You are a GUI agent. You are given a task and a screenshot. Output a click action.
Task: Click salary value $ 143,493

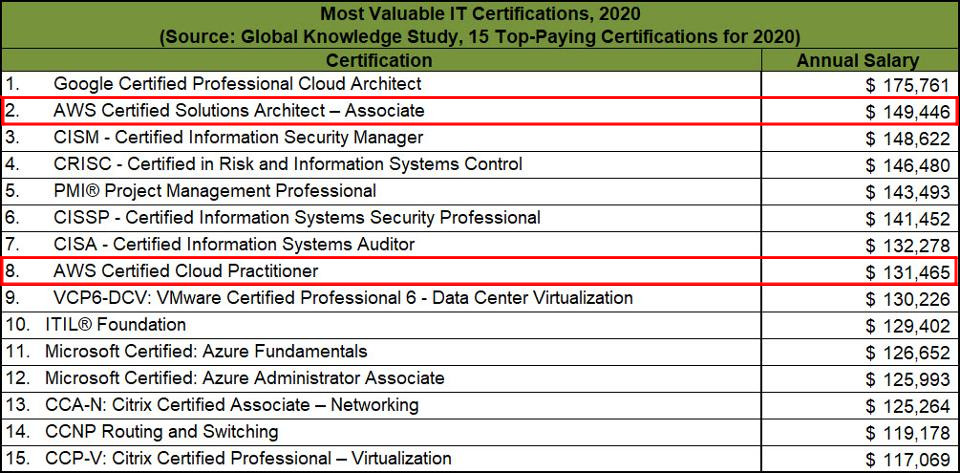click(907, 193)
